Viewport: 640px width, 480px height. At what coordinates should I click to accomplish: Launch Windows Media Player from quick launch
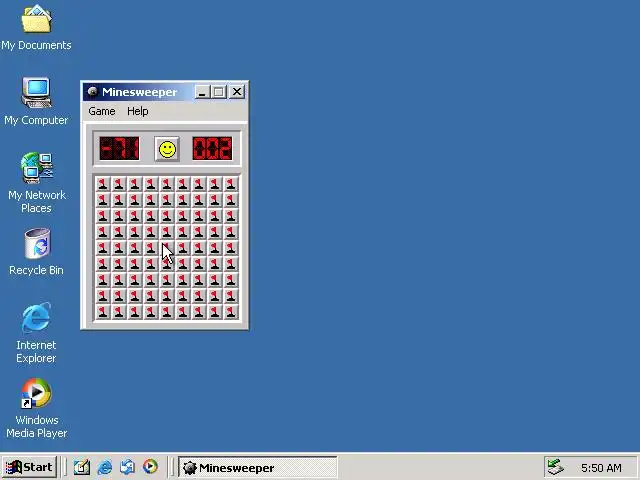(150, 467)
